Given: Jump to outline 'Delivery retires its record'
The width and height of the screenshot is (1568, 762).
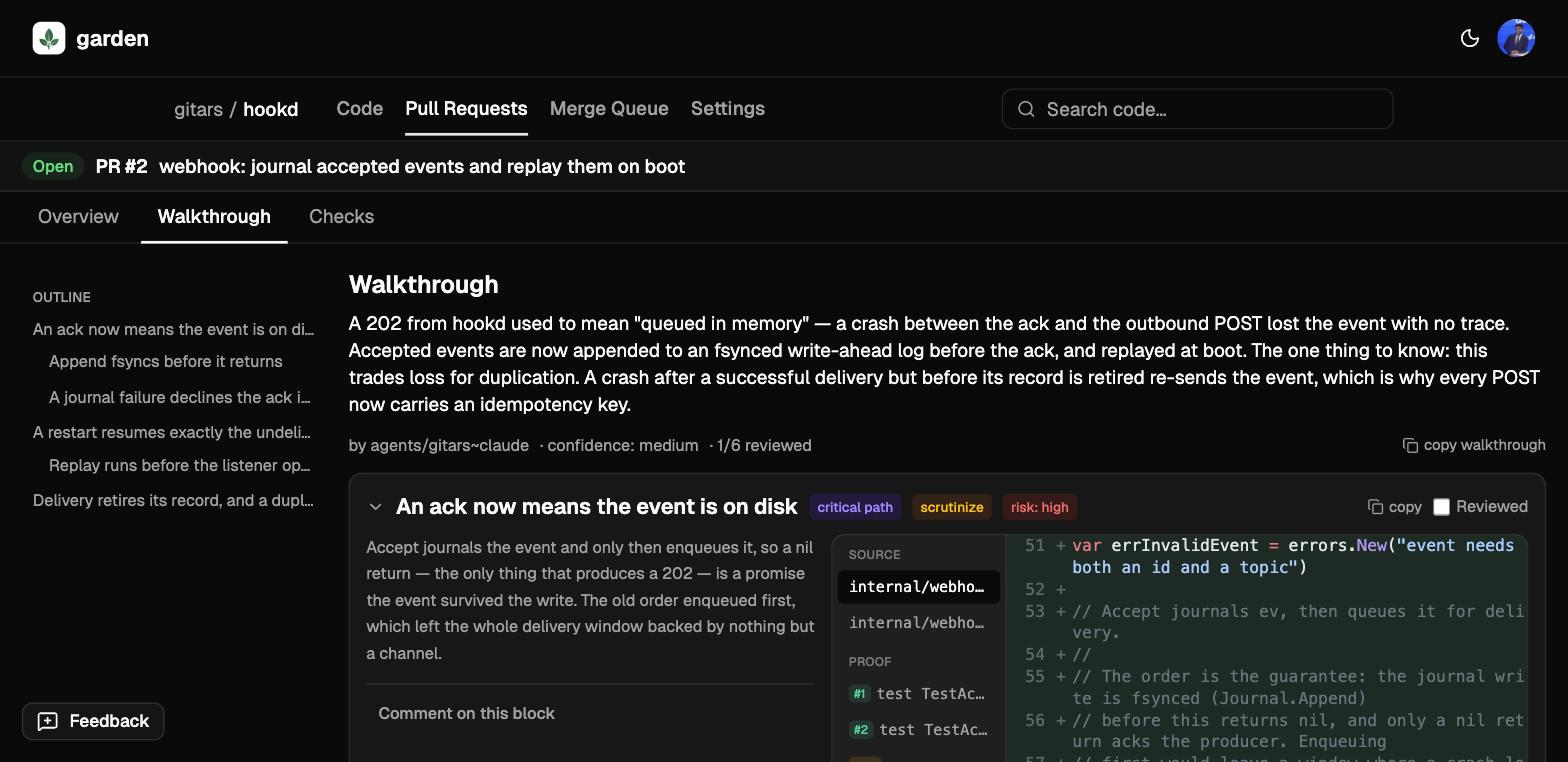Looking at the screenshot, I should click(x=173, y=500).
